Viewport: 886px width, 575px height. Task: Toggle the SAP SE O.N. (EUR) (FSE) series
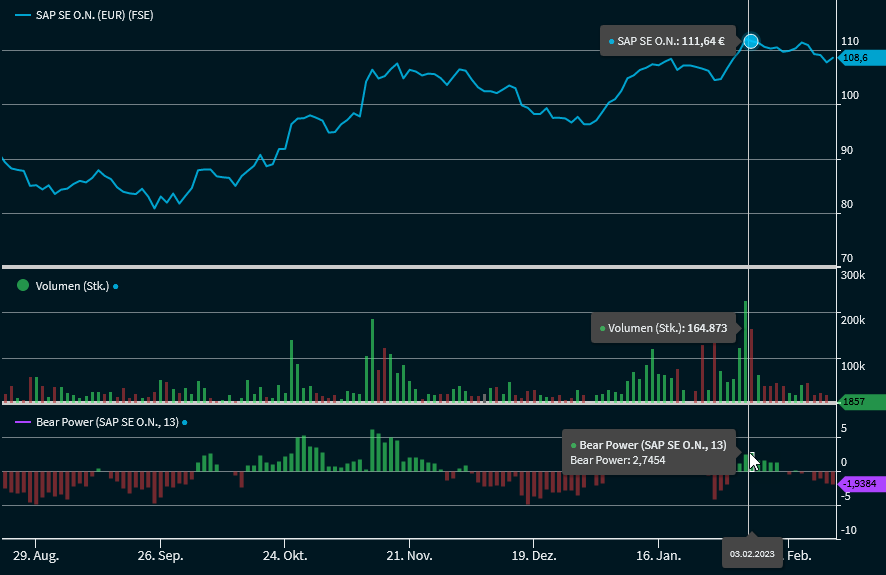94,16
